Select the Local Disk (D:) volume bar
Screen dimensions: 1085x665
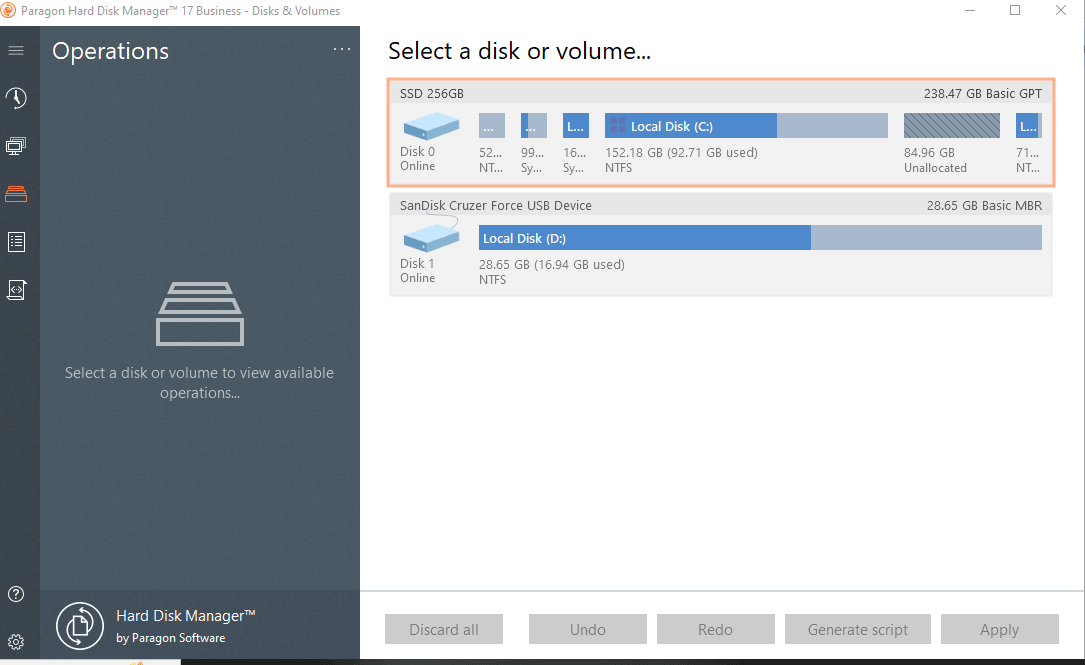pyautogui.click(x=760, y=238)
